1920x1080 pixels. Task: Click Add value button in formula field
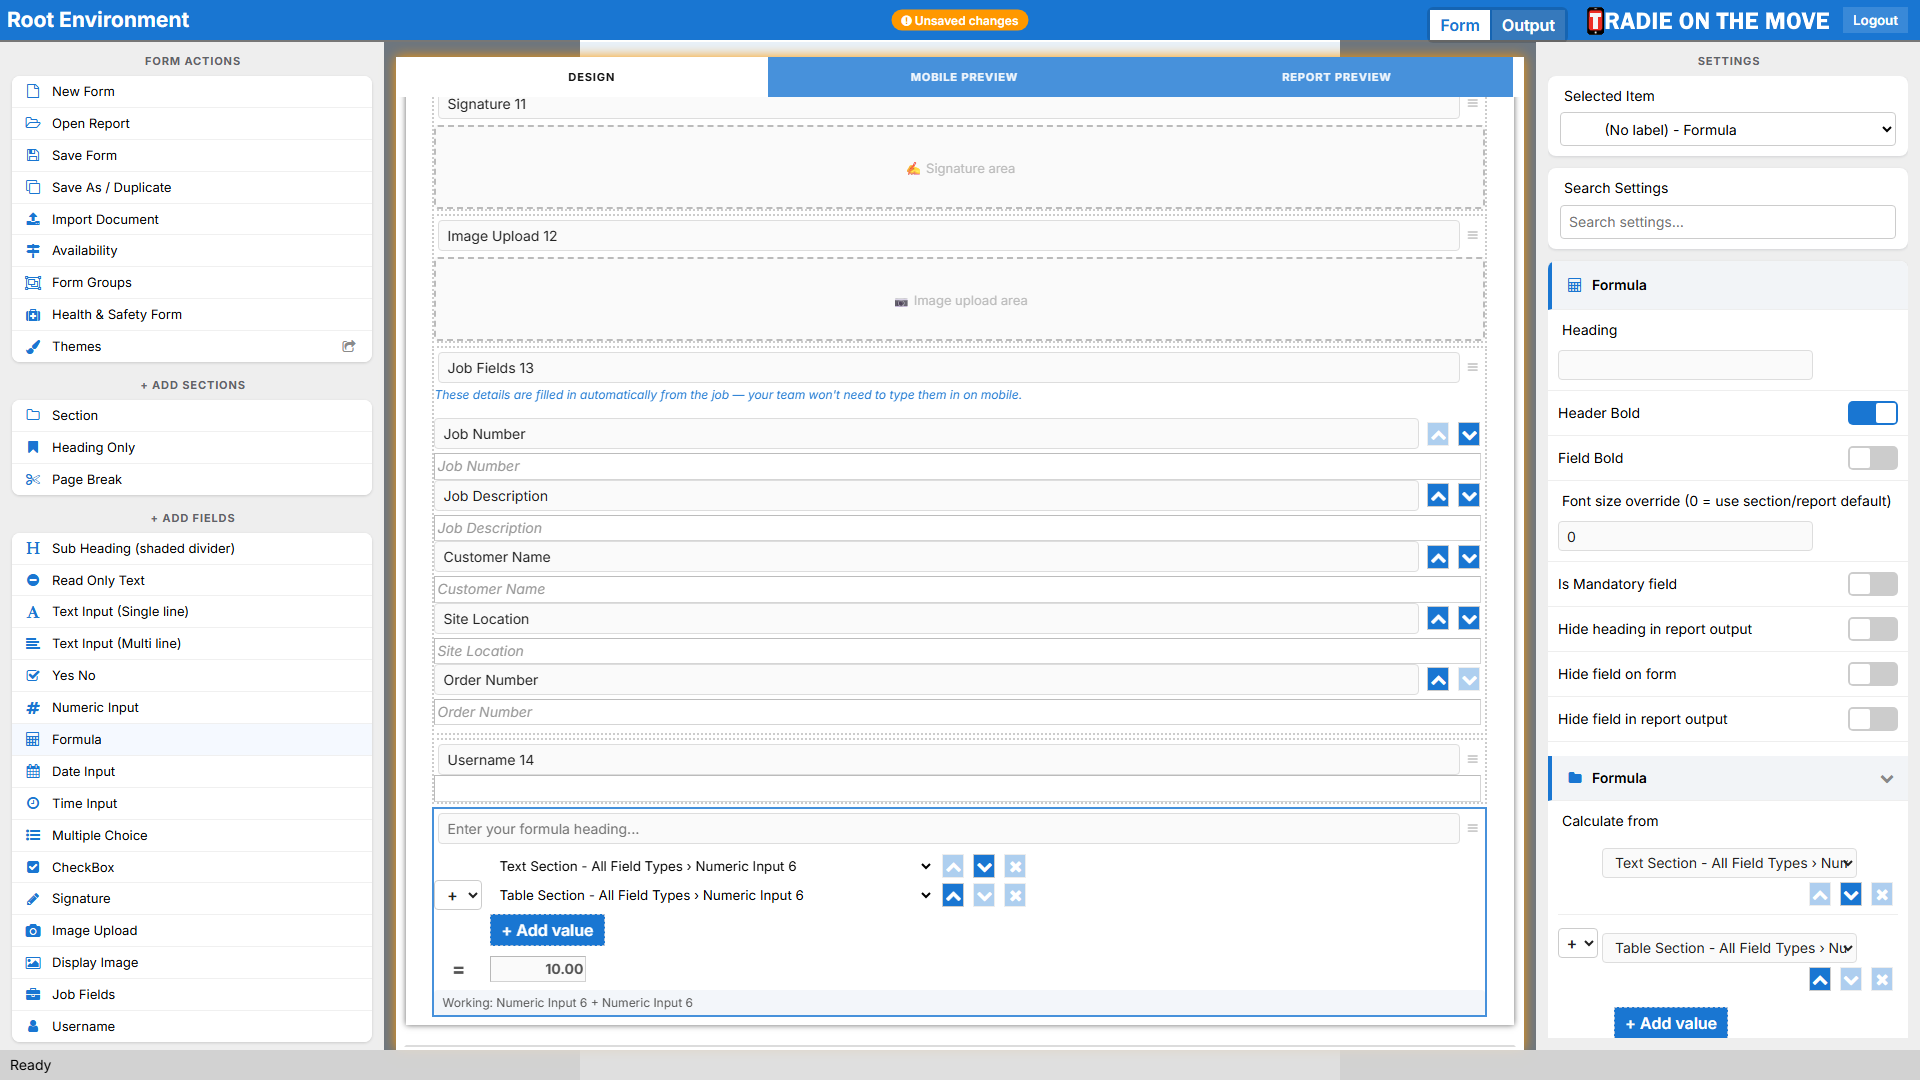point(547,931)
